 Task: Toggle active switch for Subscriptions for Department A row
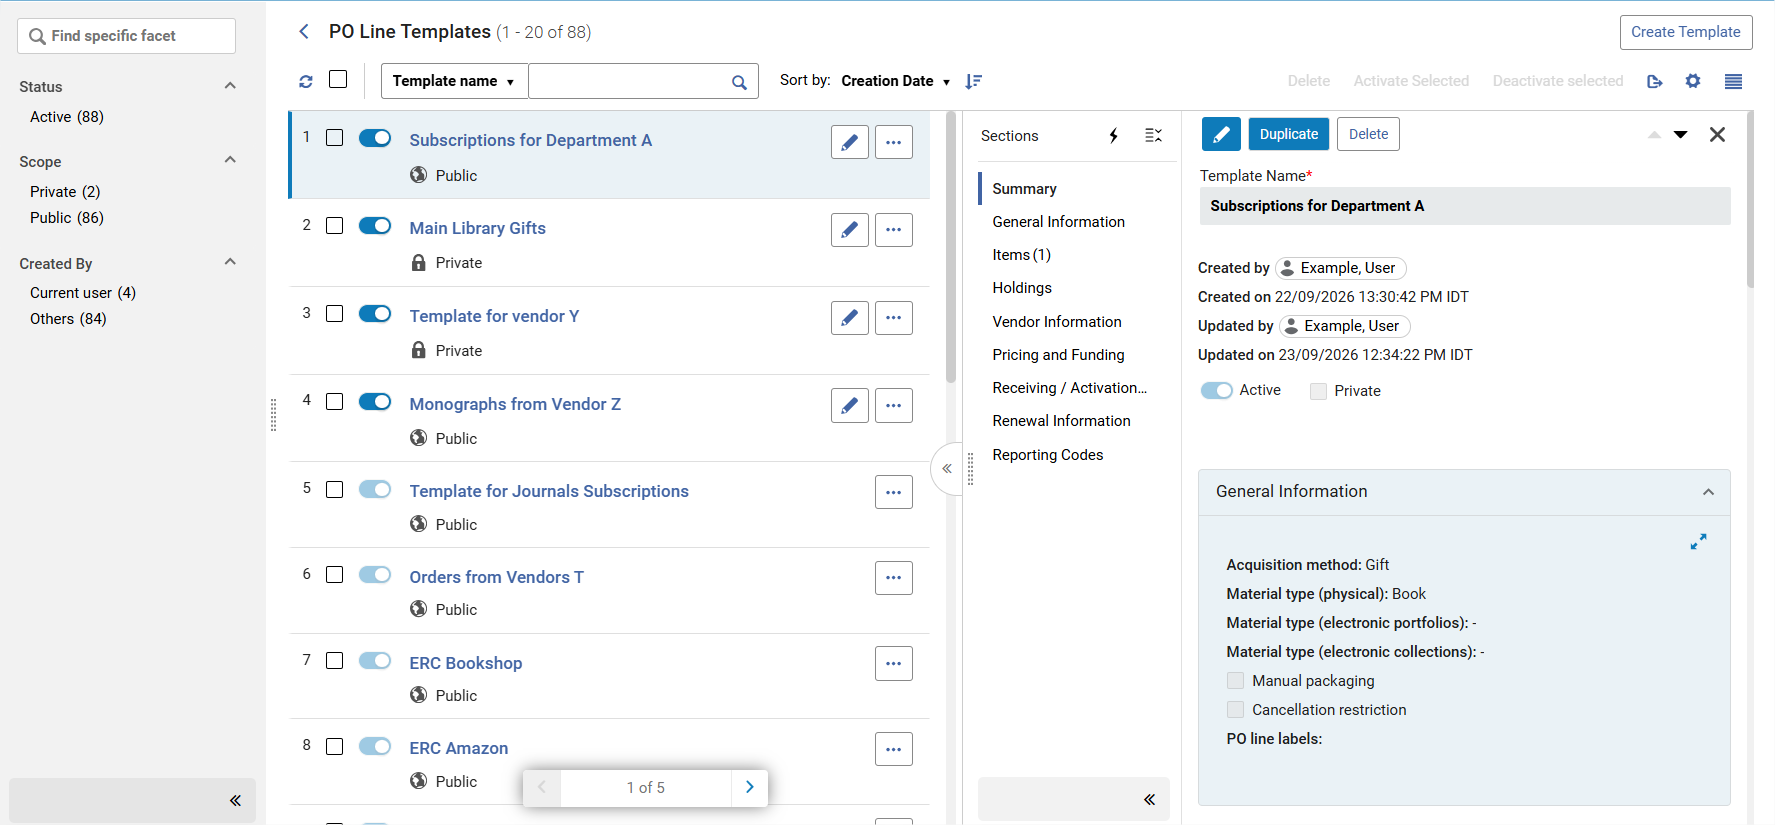click(x=375, y=138)
